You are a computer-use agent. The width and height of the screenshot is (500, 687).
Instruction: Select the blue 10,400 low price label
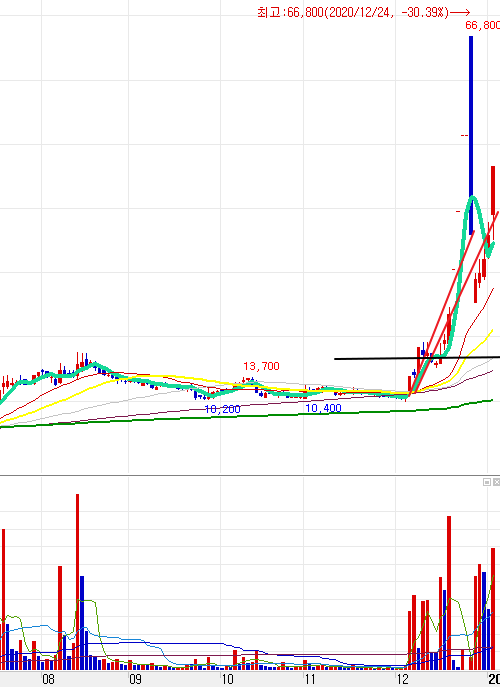(323, 408)
